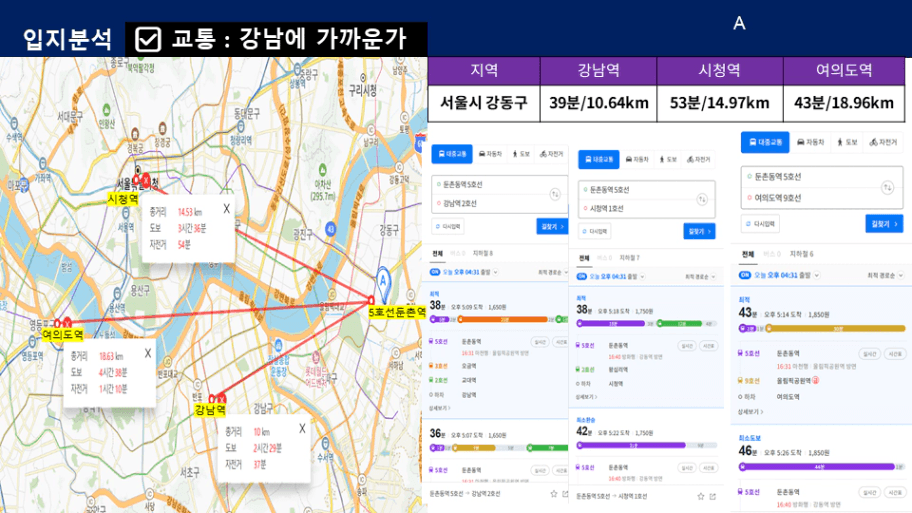Screen dimensions: 912x513
Task: Click the 5호선둔촌역 yellow map label
Action: pos(397,312)
